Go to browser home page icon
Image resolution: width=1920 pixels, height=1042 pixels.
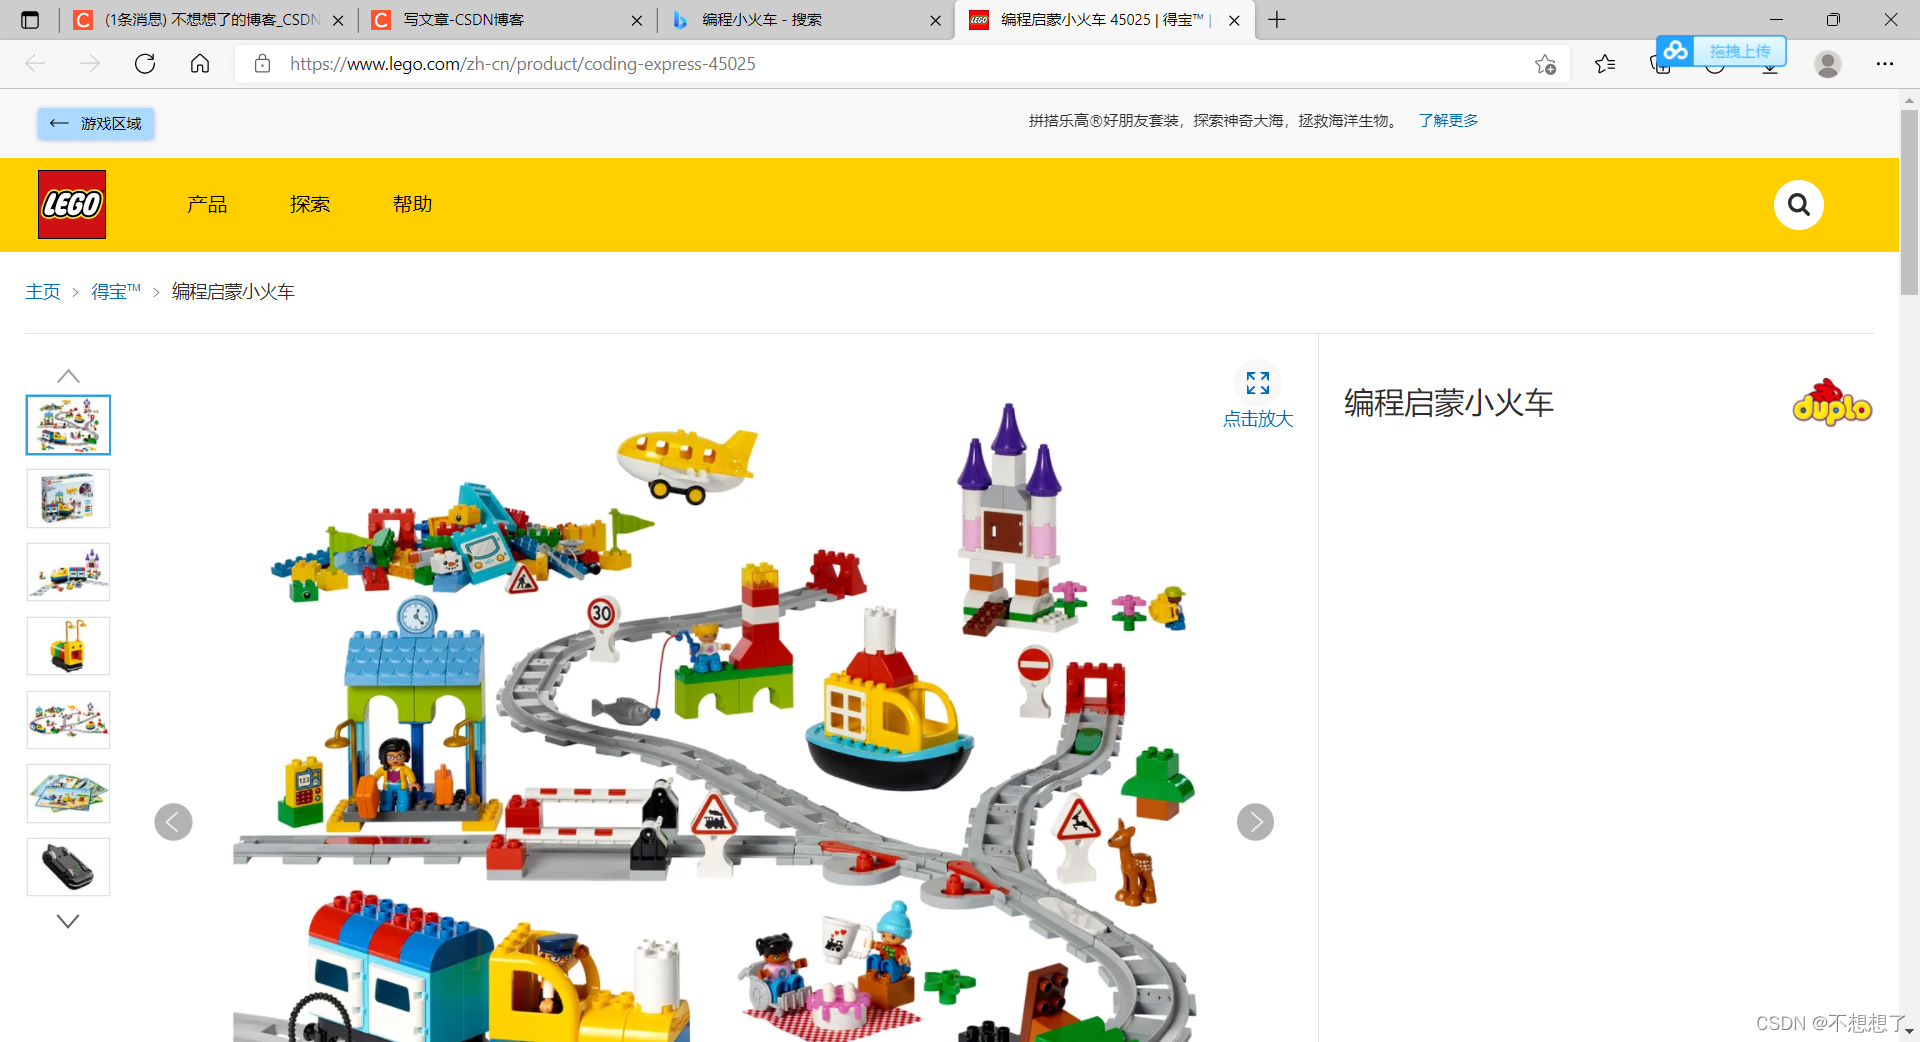200,64
